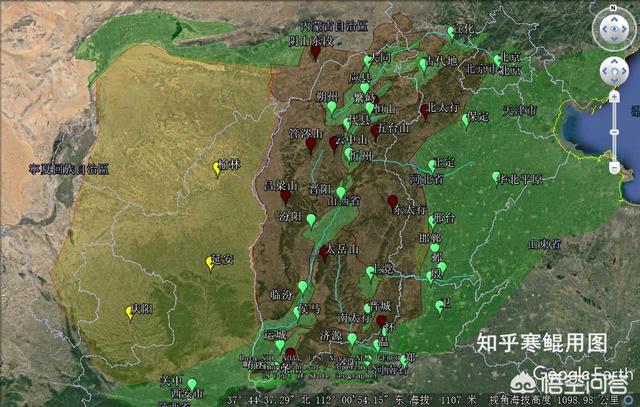Click the 北太行 red placemark pin
Viewport: 640px width, 407px height.
tap(425, 112)
